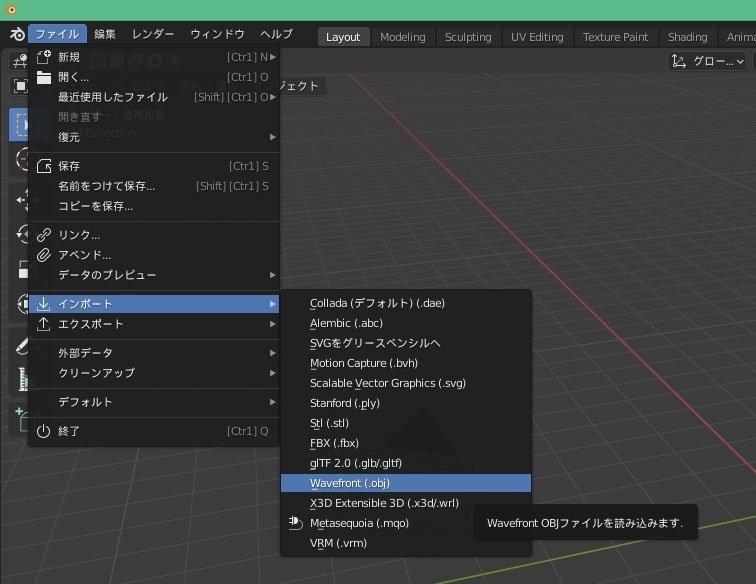
Task: Expand the データのプレビュー submenu
Action: tap(154, 275)
